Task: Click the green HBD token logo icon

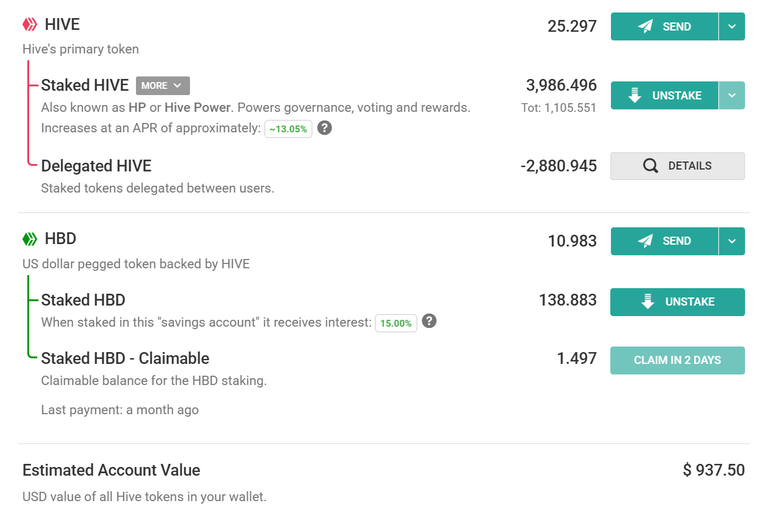Action: click(30, 239)
